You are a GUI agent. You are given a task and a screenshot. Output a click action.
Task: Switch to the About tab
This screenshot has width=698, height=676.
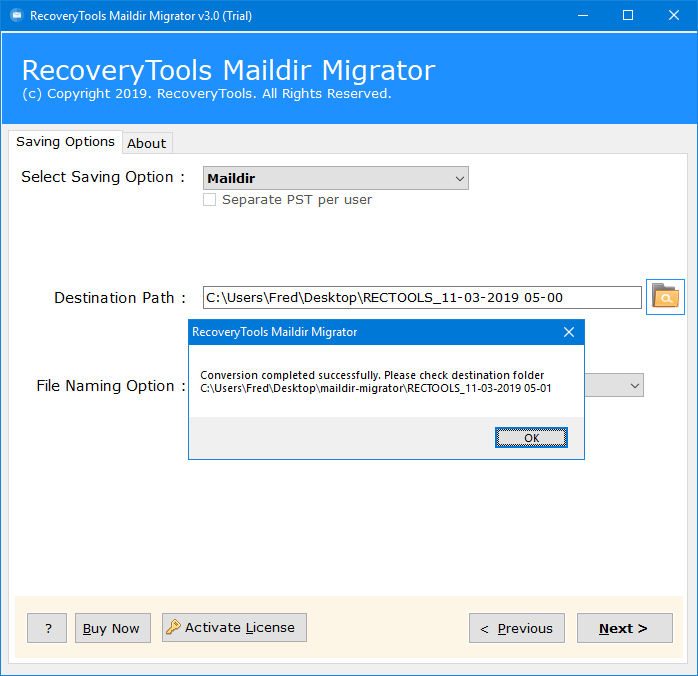click(x=147, y=143)
